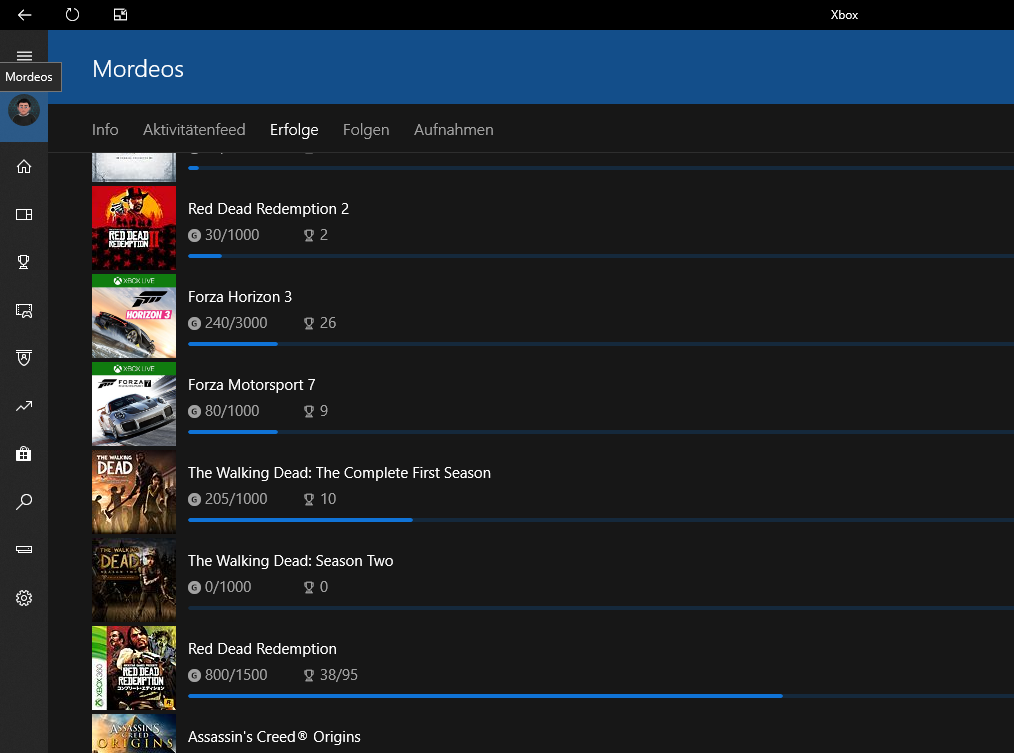Open the Mordeos profile avatar
Screen dimensions: 1014x753
coord(24,111)
